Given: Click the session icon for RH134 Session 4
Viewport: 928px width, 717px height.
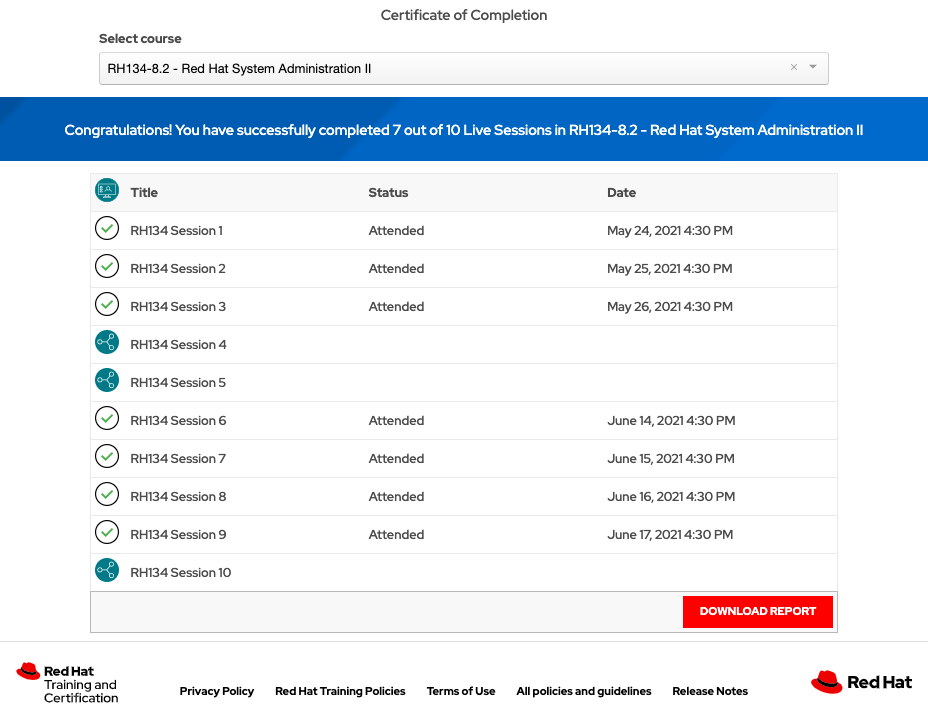Looking at the screenshot, I should [x=106, y=343].
